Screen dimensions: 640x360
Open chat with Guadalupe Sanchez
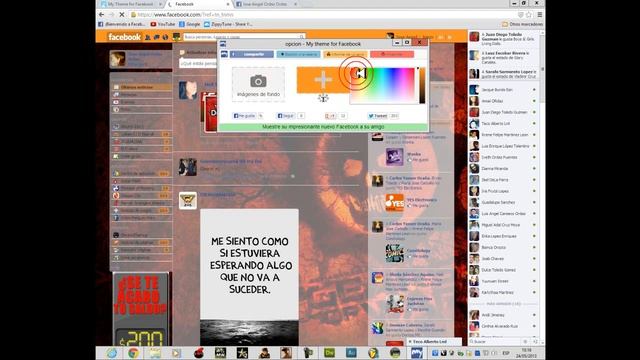(x=502, y=202)
